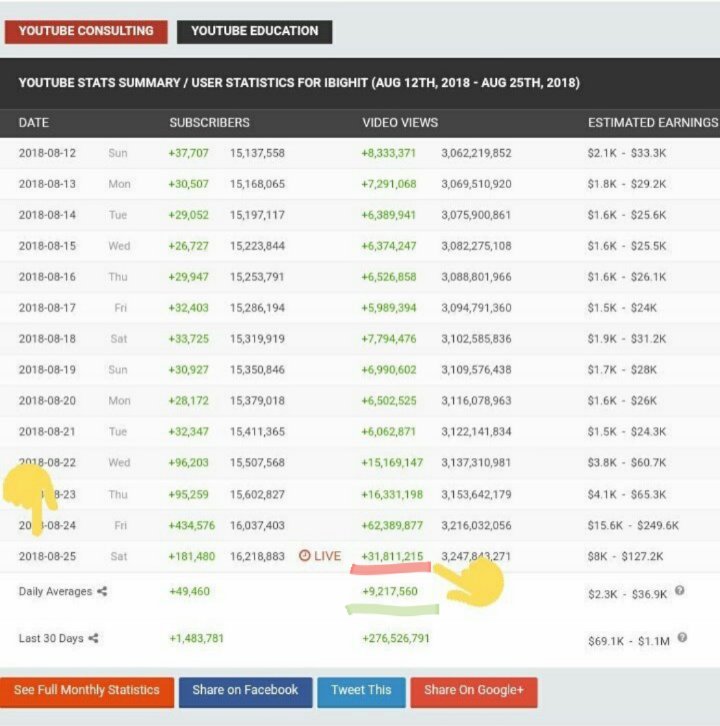Viewport: 720px width, 726px height.
Task: Click total views 3,062,219,852
Action: point(476,153)
